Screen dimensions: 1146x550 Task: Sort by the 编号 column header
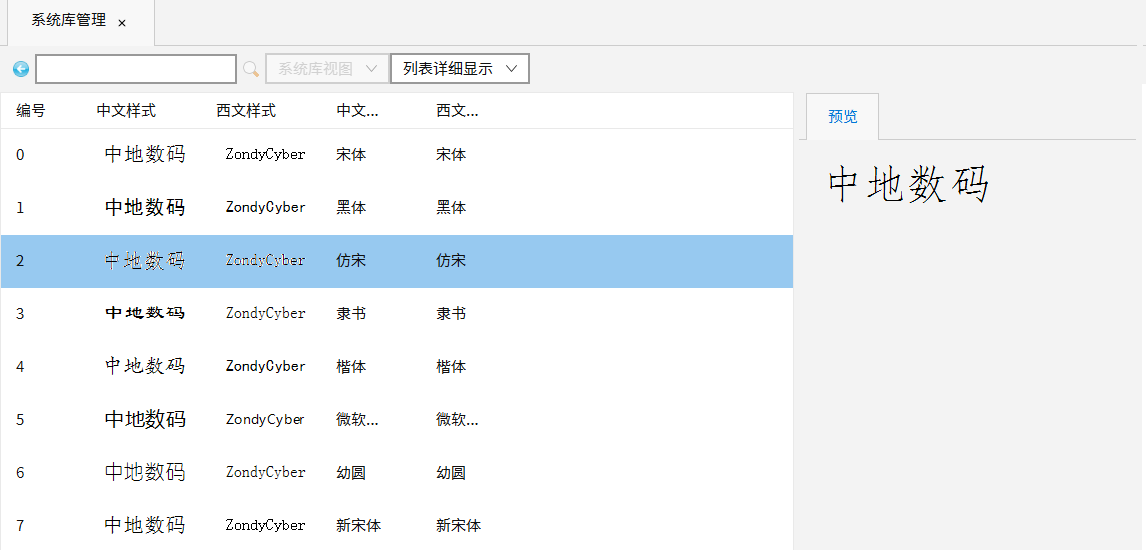point(31,111)
